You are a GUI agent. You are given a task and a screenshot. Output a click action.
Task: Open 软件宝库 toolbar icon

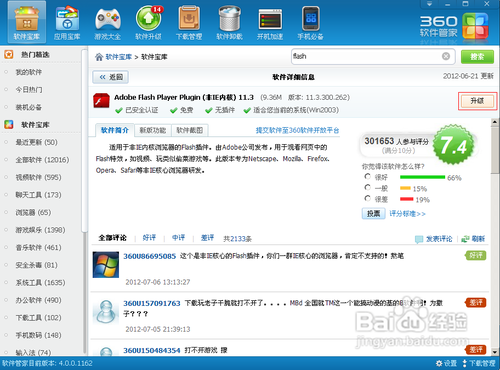click(x=27, y=22)
